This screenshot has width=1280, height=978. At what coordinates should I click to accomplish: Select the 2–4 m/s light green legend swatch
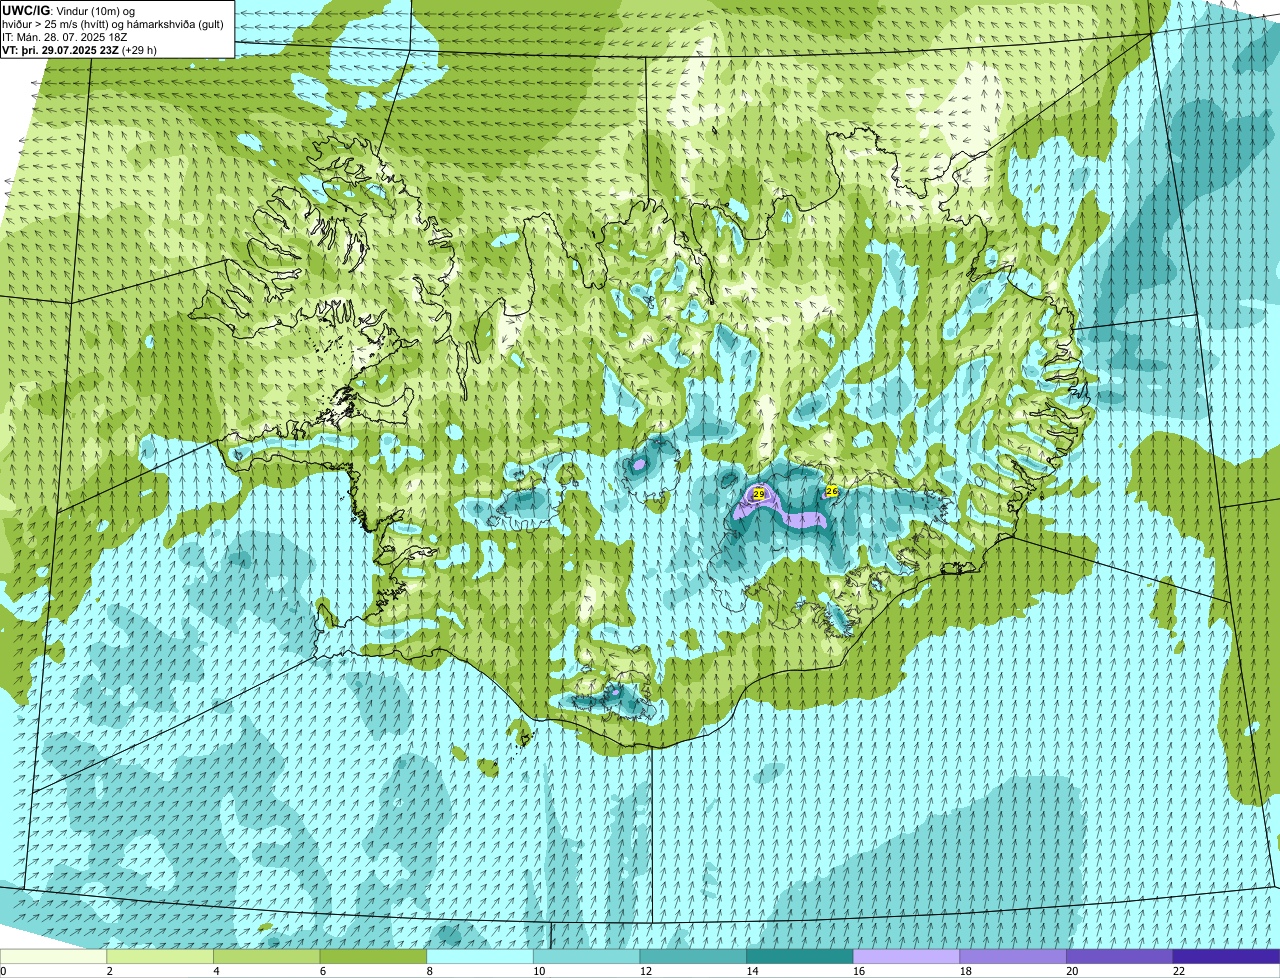pyautogui.click(x=160, y=956)
